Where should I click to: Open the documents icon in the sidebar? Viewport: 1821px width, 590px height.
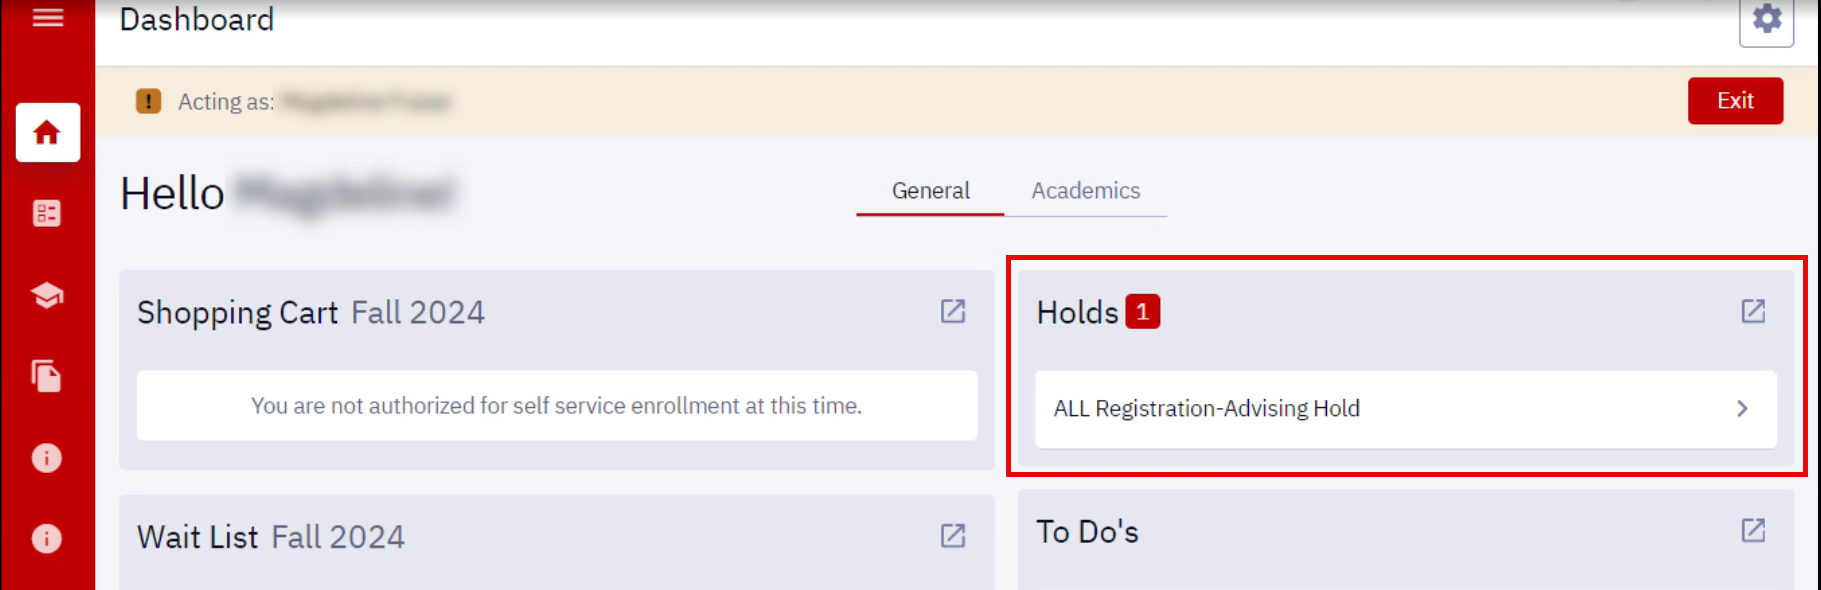pos(47,376)
